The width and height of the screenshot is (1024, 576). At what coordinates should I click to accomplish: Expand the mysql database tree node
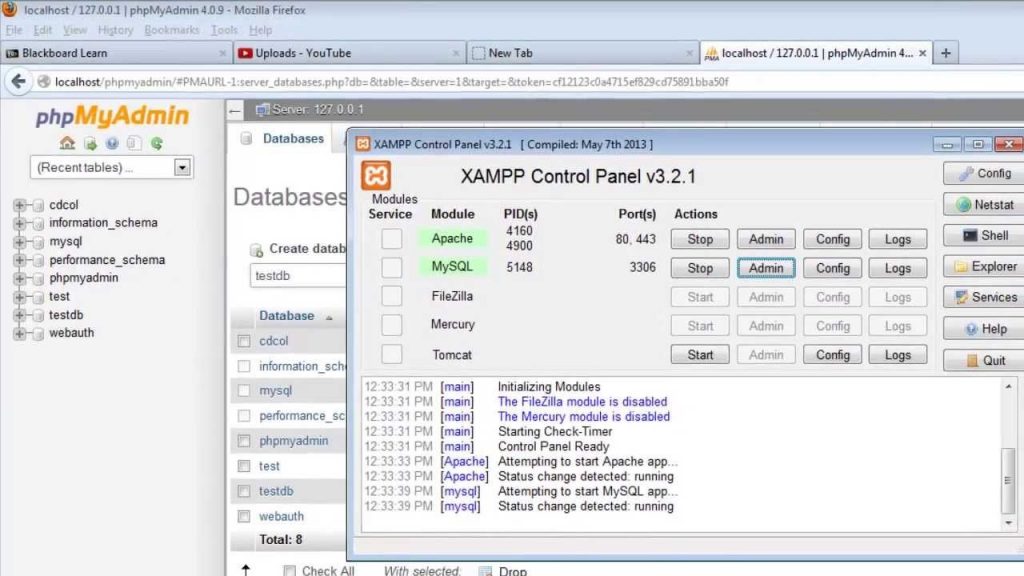pyautogui.click(x=20, y=242)
